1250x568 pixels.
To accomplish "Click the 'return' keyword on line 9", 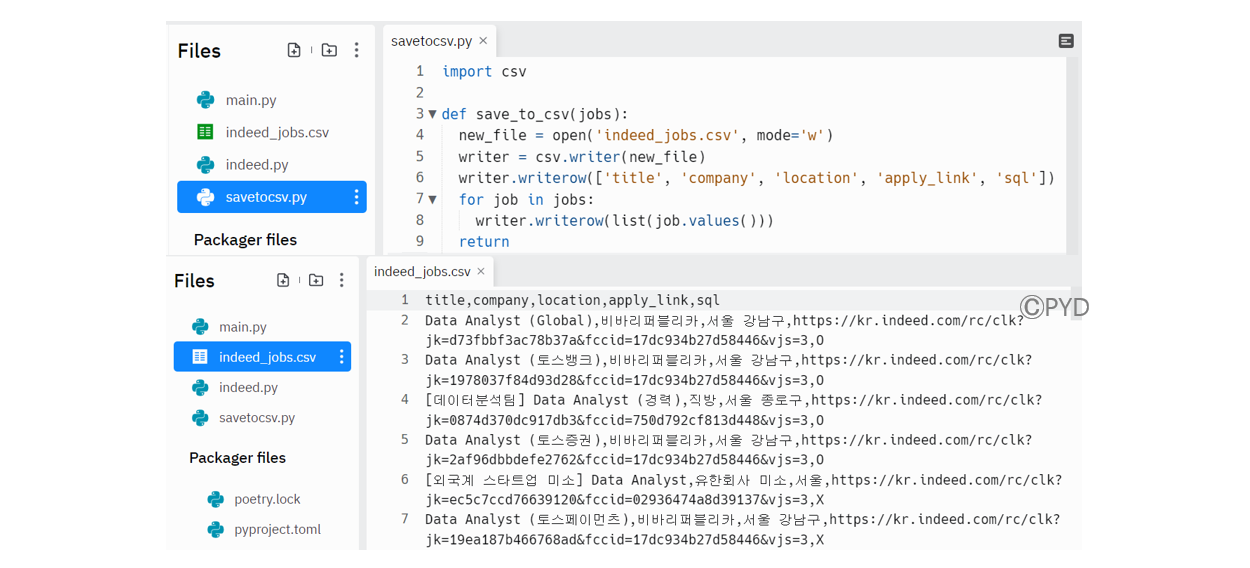I will (x=484, y=242).
